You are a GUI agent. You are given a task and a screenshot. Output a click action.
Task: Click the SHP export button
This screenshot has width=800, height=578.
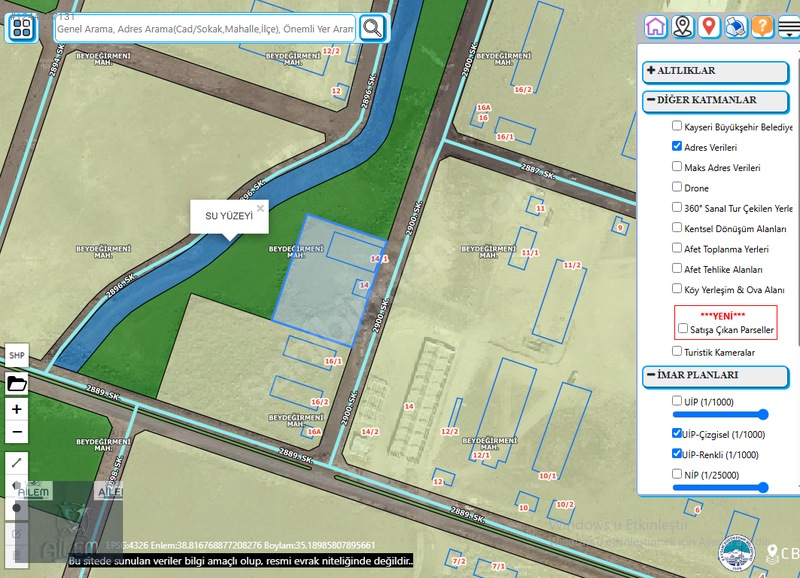click(x=17, y=355)
